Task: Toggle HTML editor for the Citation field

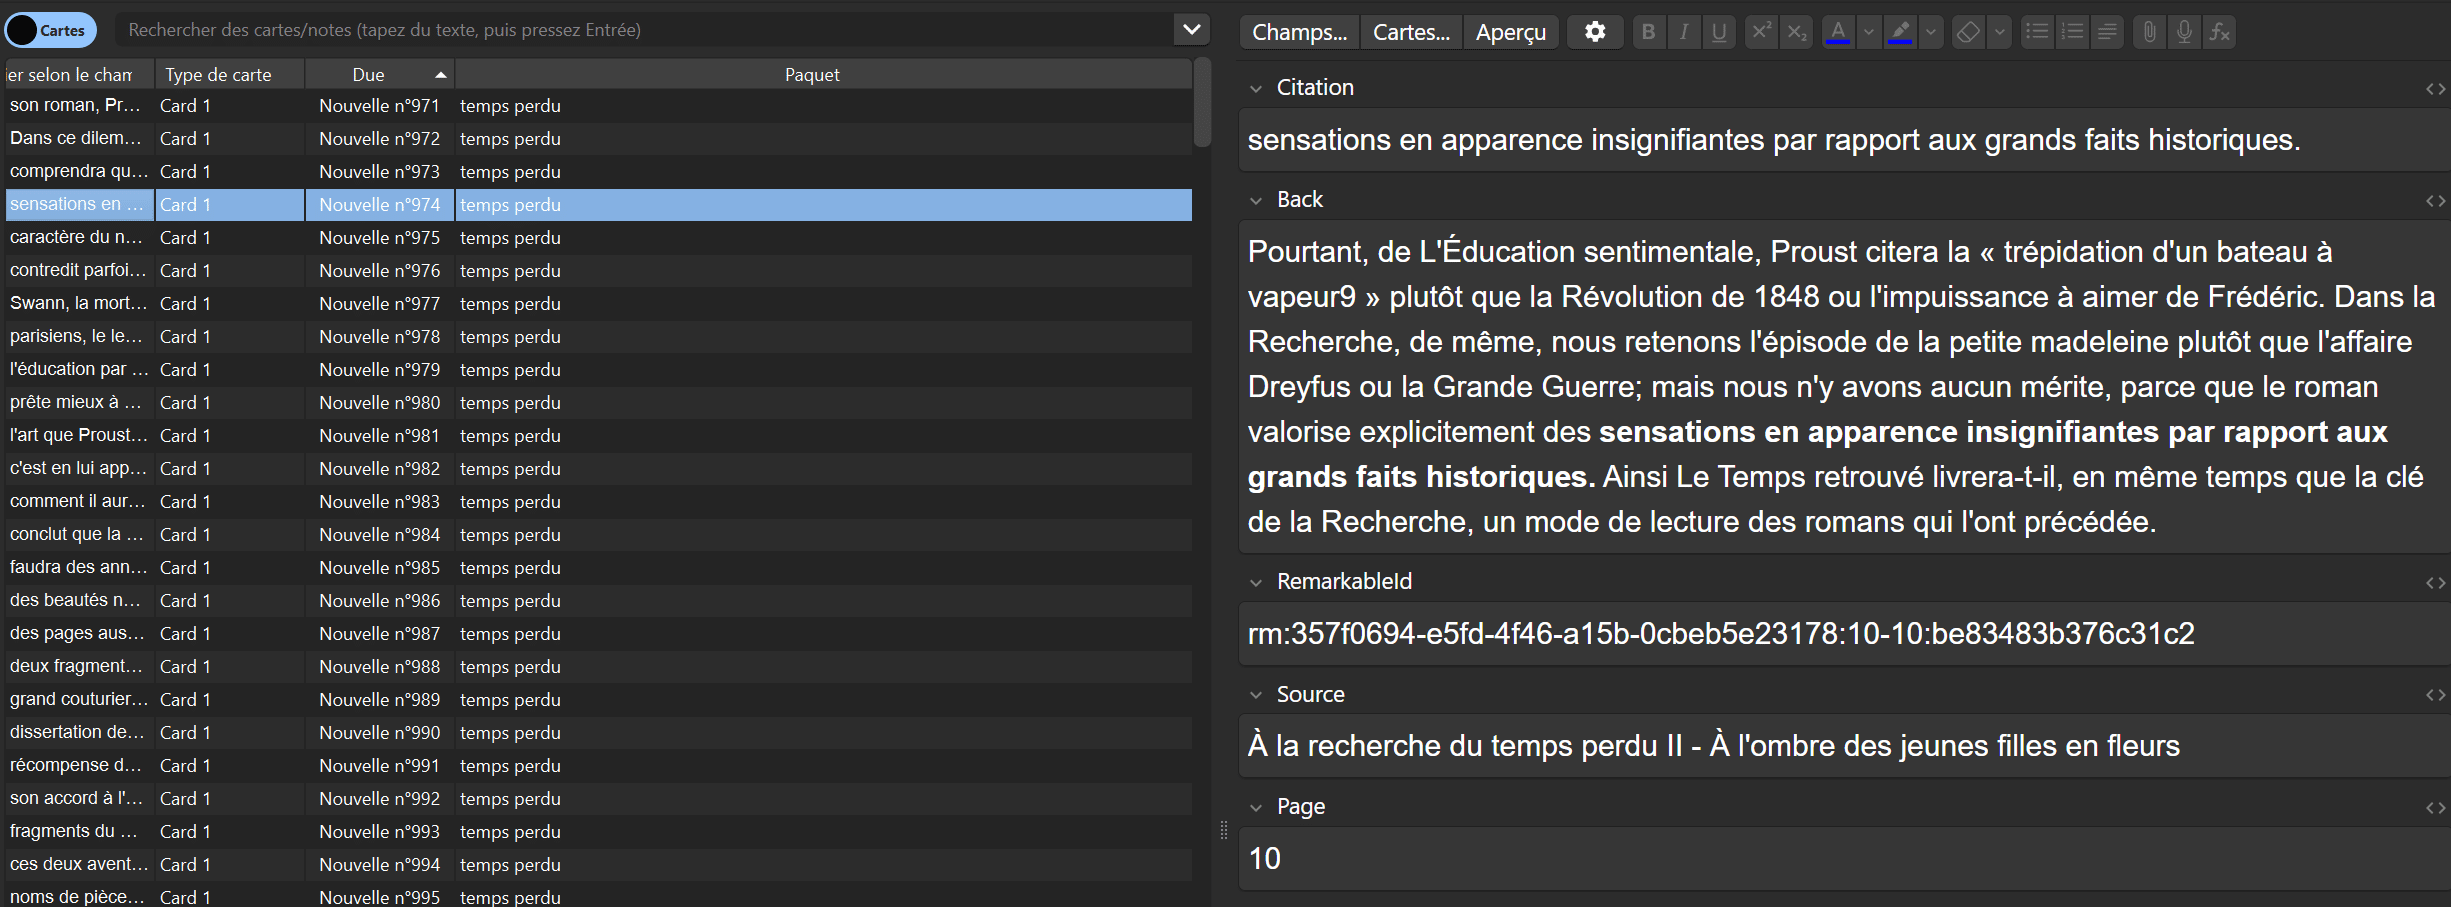Action: (x=2435, y=89)
